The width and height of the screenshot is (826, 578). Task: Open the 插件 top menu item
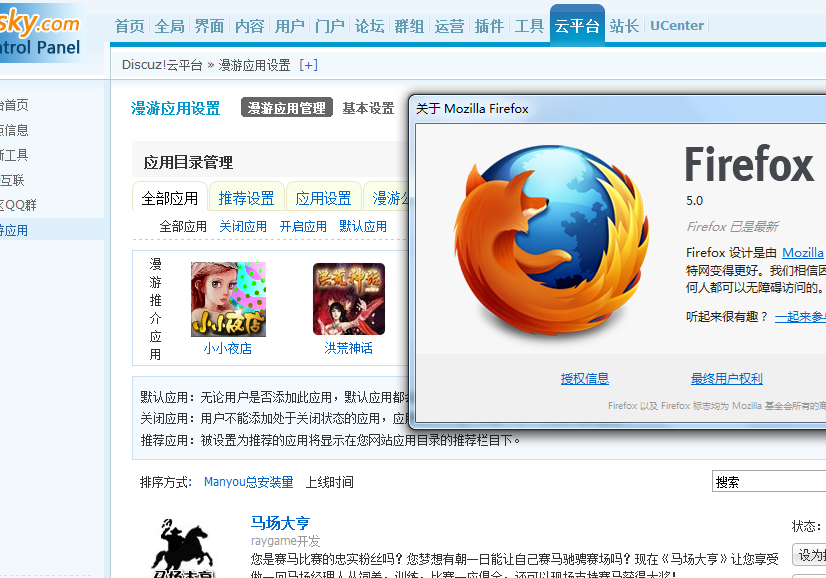489,26
